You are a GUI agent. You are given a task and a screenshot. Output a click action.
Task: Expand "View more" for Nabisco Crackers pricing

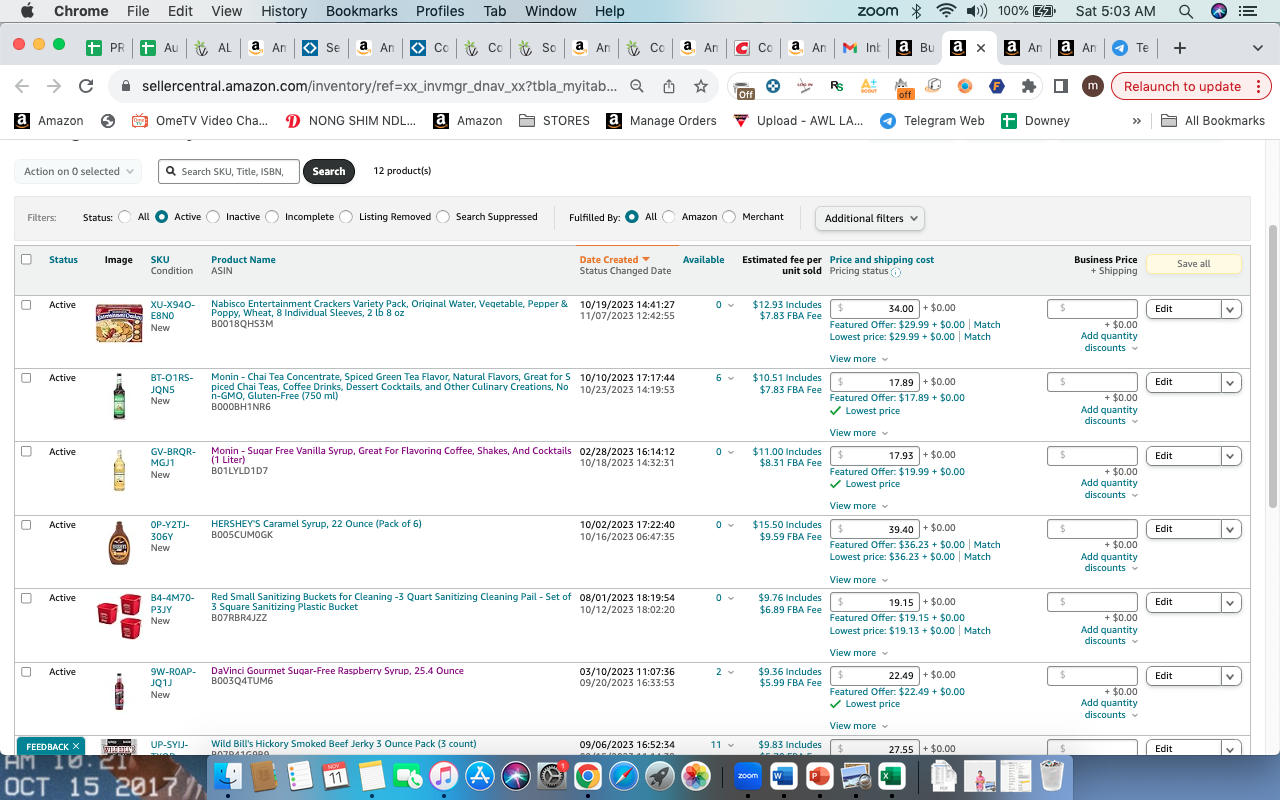[858, 359]
